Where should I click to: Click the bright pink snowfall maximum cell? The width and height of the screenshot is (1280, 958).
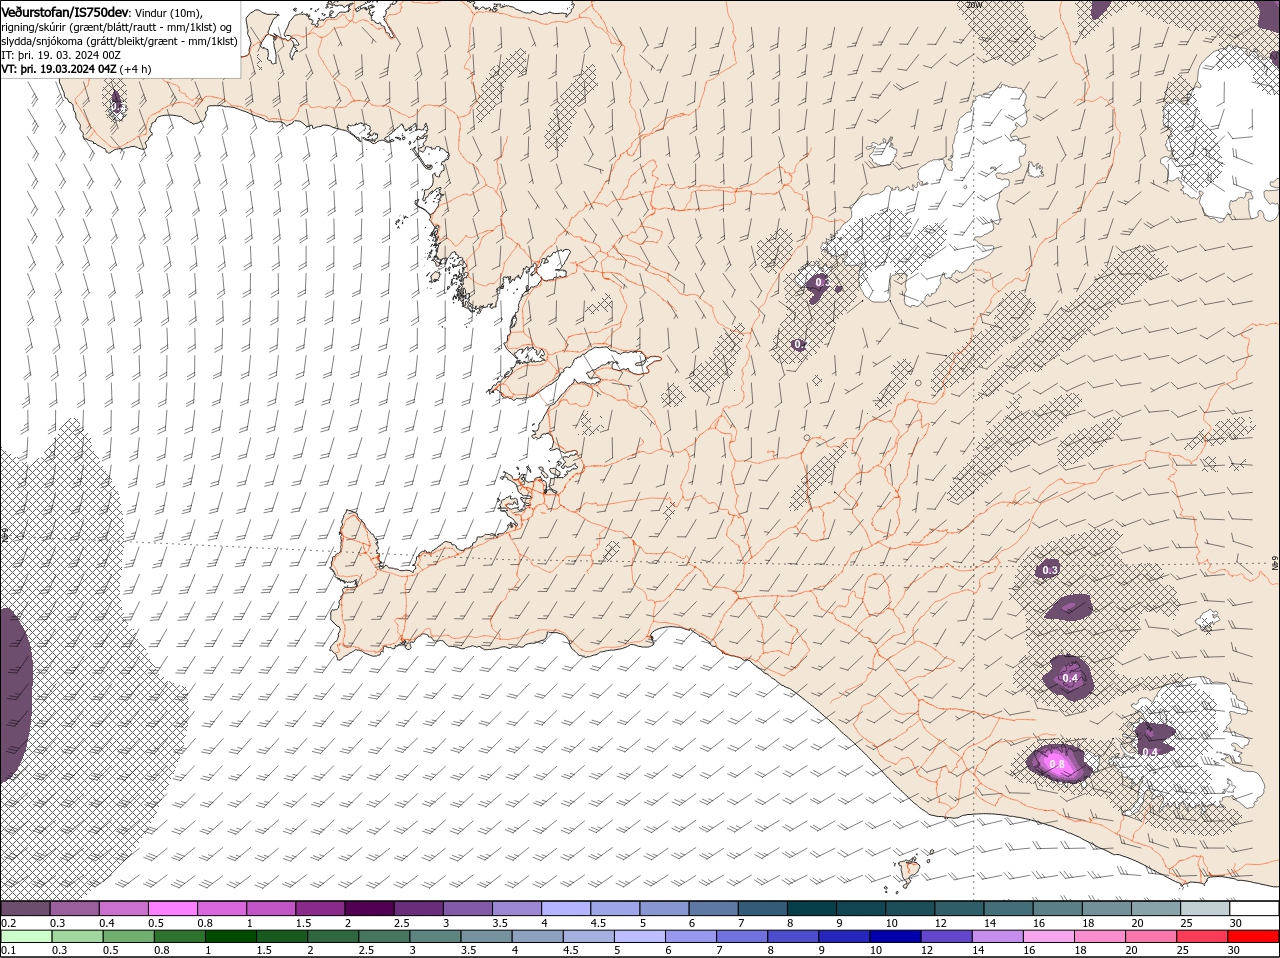click(1060, 764)
